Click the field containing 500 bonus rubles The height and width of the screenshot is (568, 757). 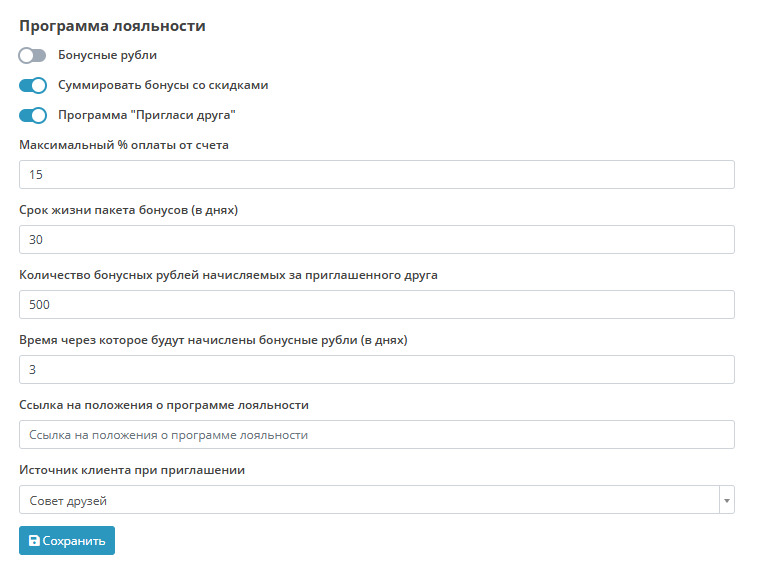376,305
